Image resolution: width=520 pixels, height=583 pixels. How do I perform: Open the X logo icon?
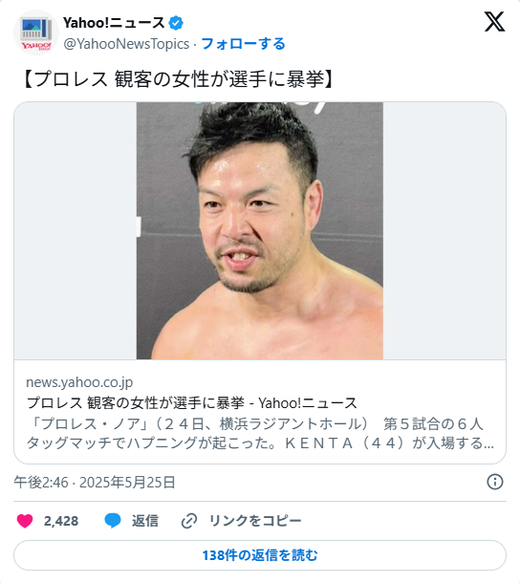[x=494, y=22]
